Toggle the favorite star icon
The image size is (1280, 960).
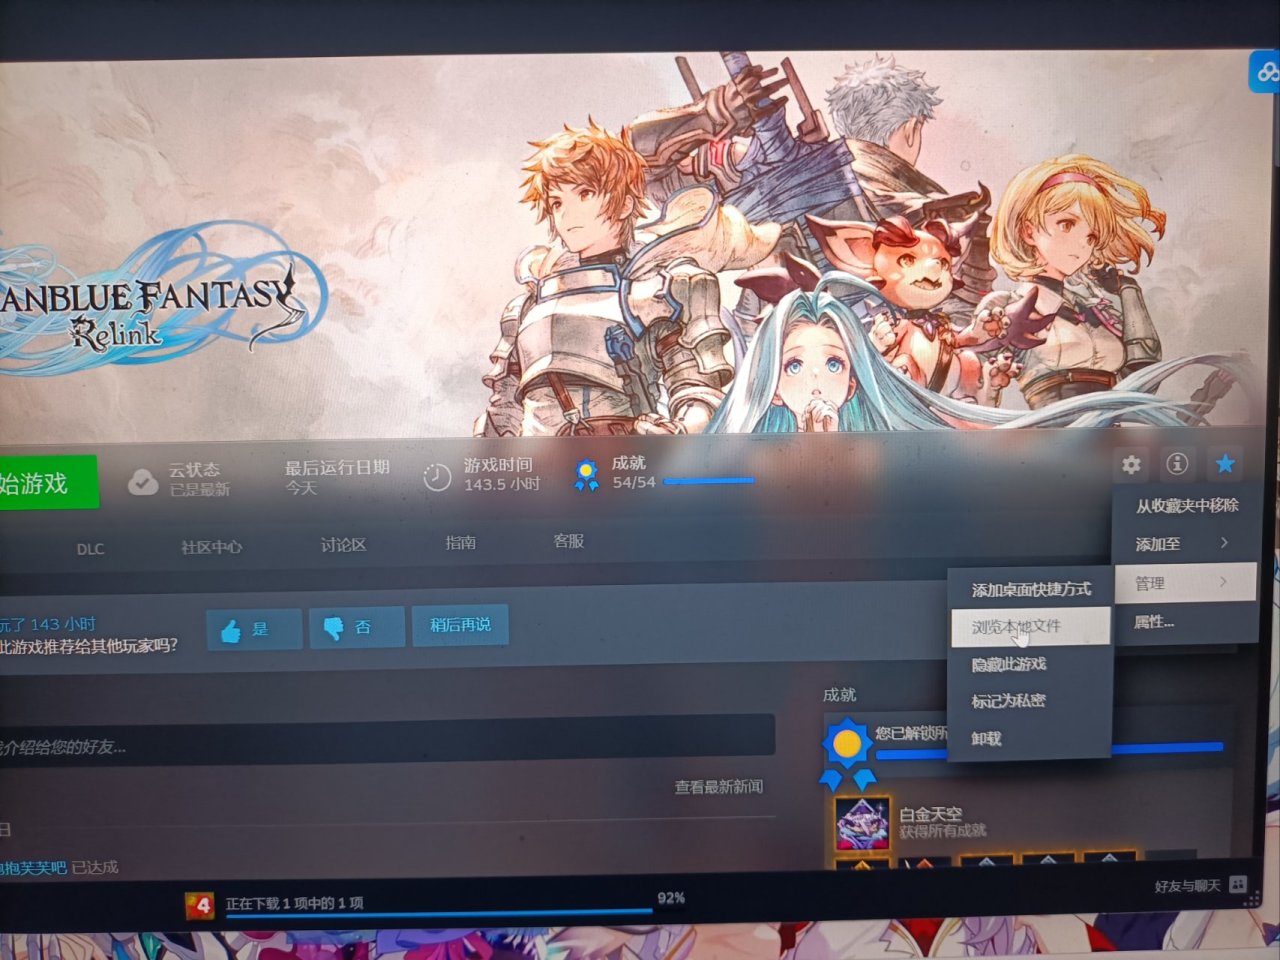[1225, 463]
